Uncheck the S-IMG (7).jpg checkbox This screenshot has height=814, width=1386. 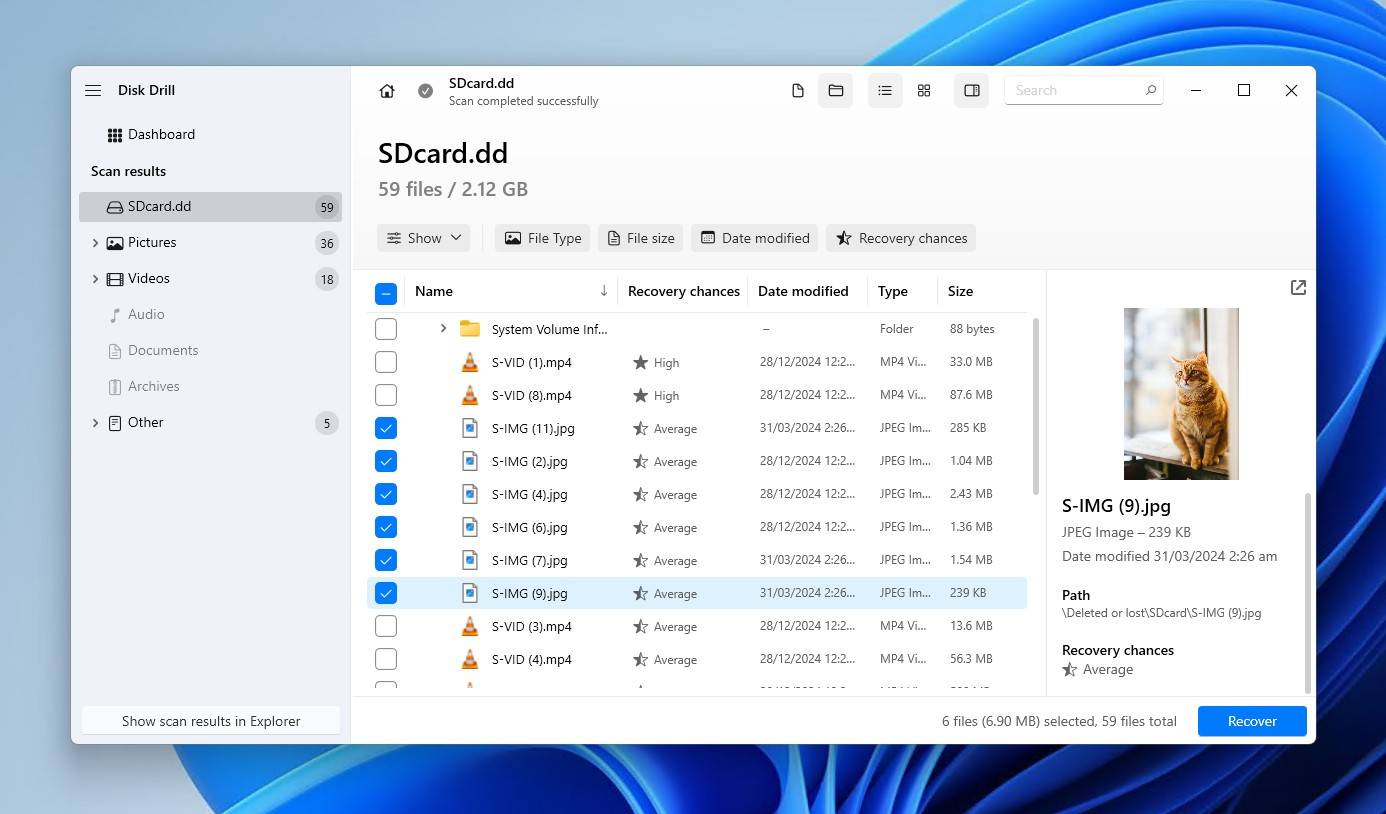(x=386, y=560)
